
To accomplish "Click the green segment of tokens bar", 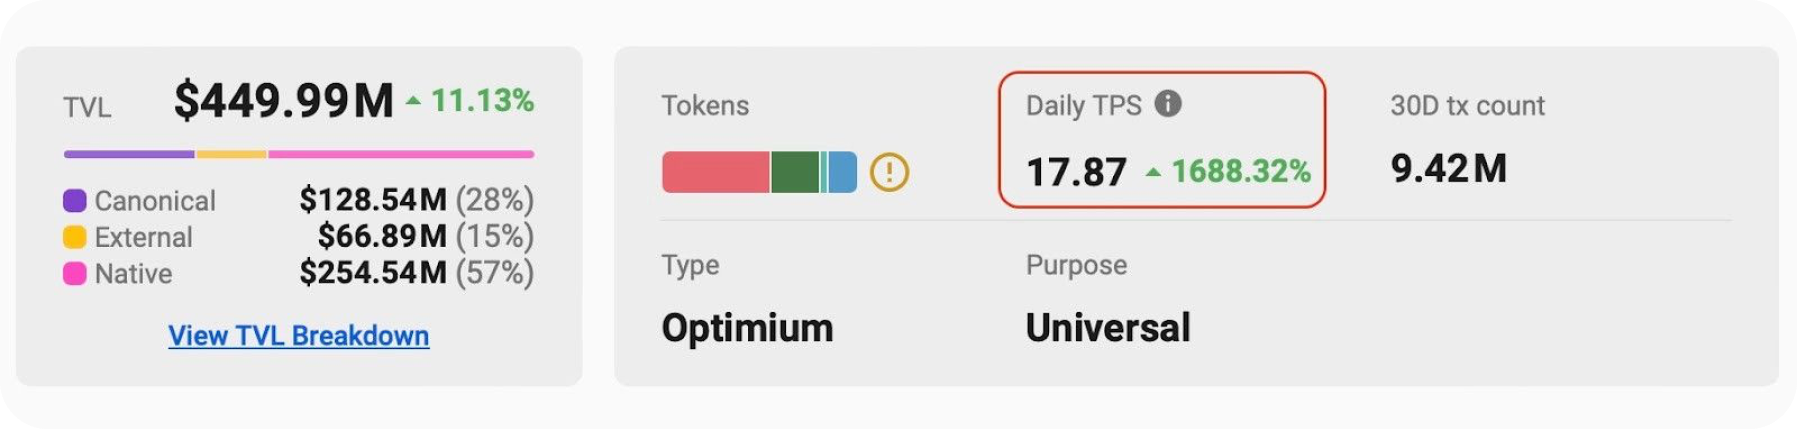I will 795,172.
